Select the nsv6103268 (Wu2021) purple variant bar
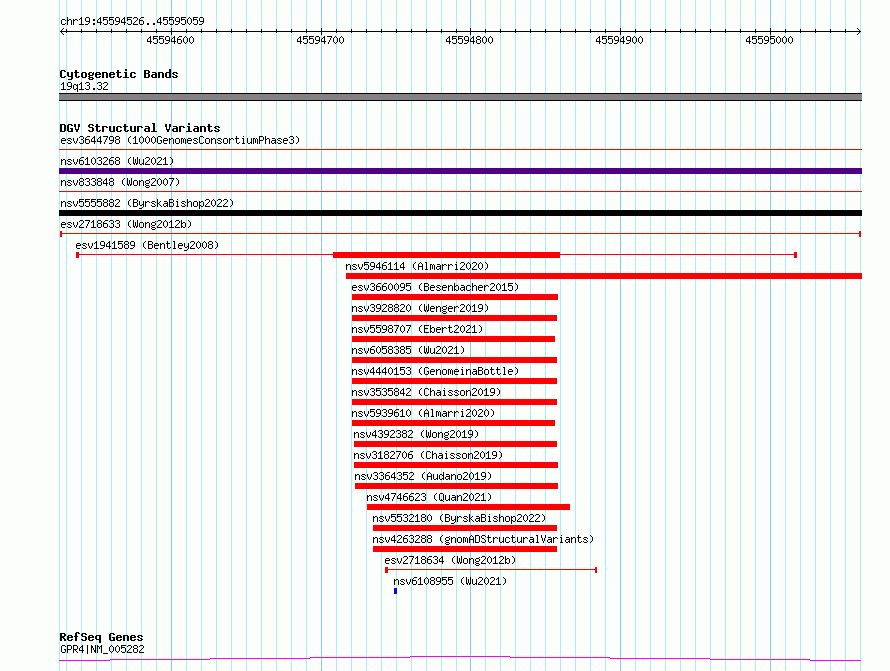890x671 pixels. coord(460,171)
